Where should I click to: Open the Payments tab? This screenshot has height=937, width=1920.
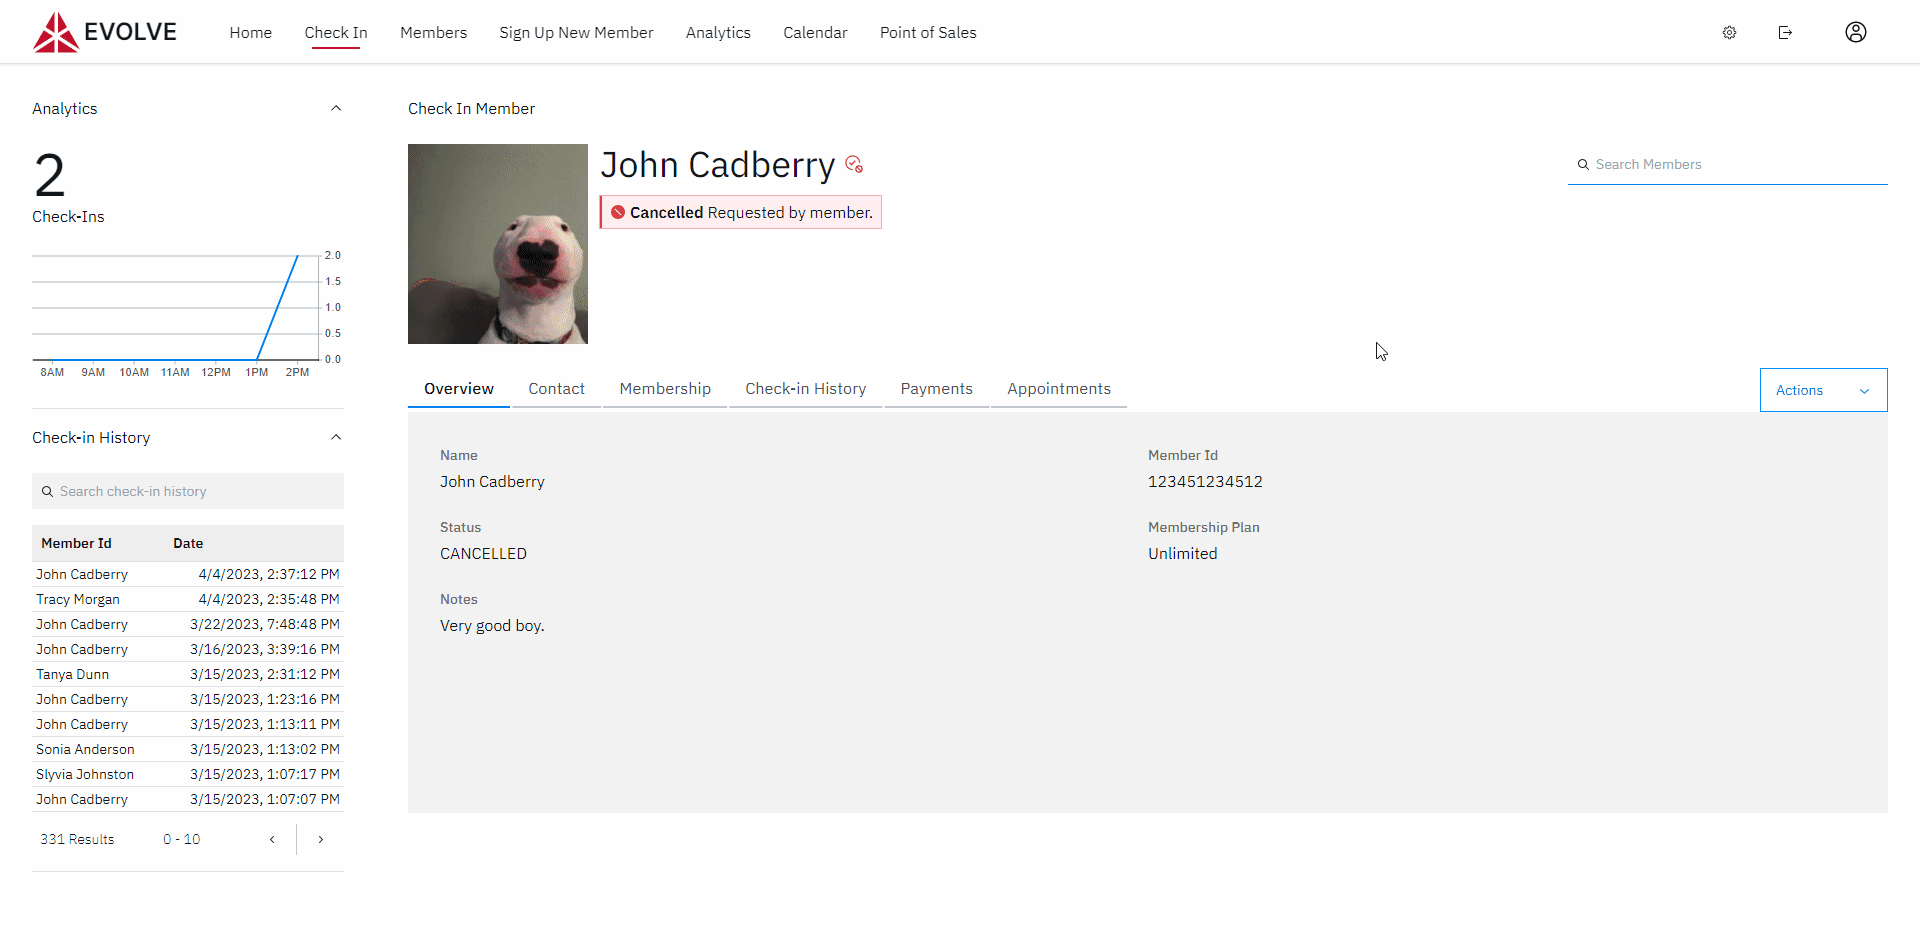click(936, 389)
